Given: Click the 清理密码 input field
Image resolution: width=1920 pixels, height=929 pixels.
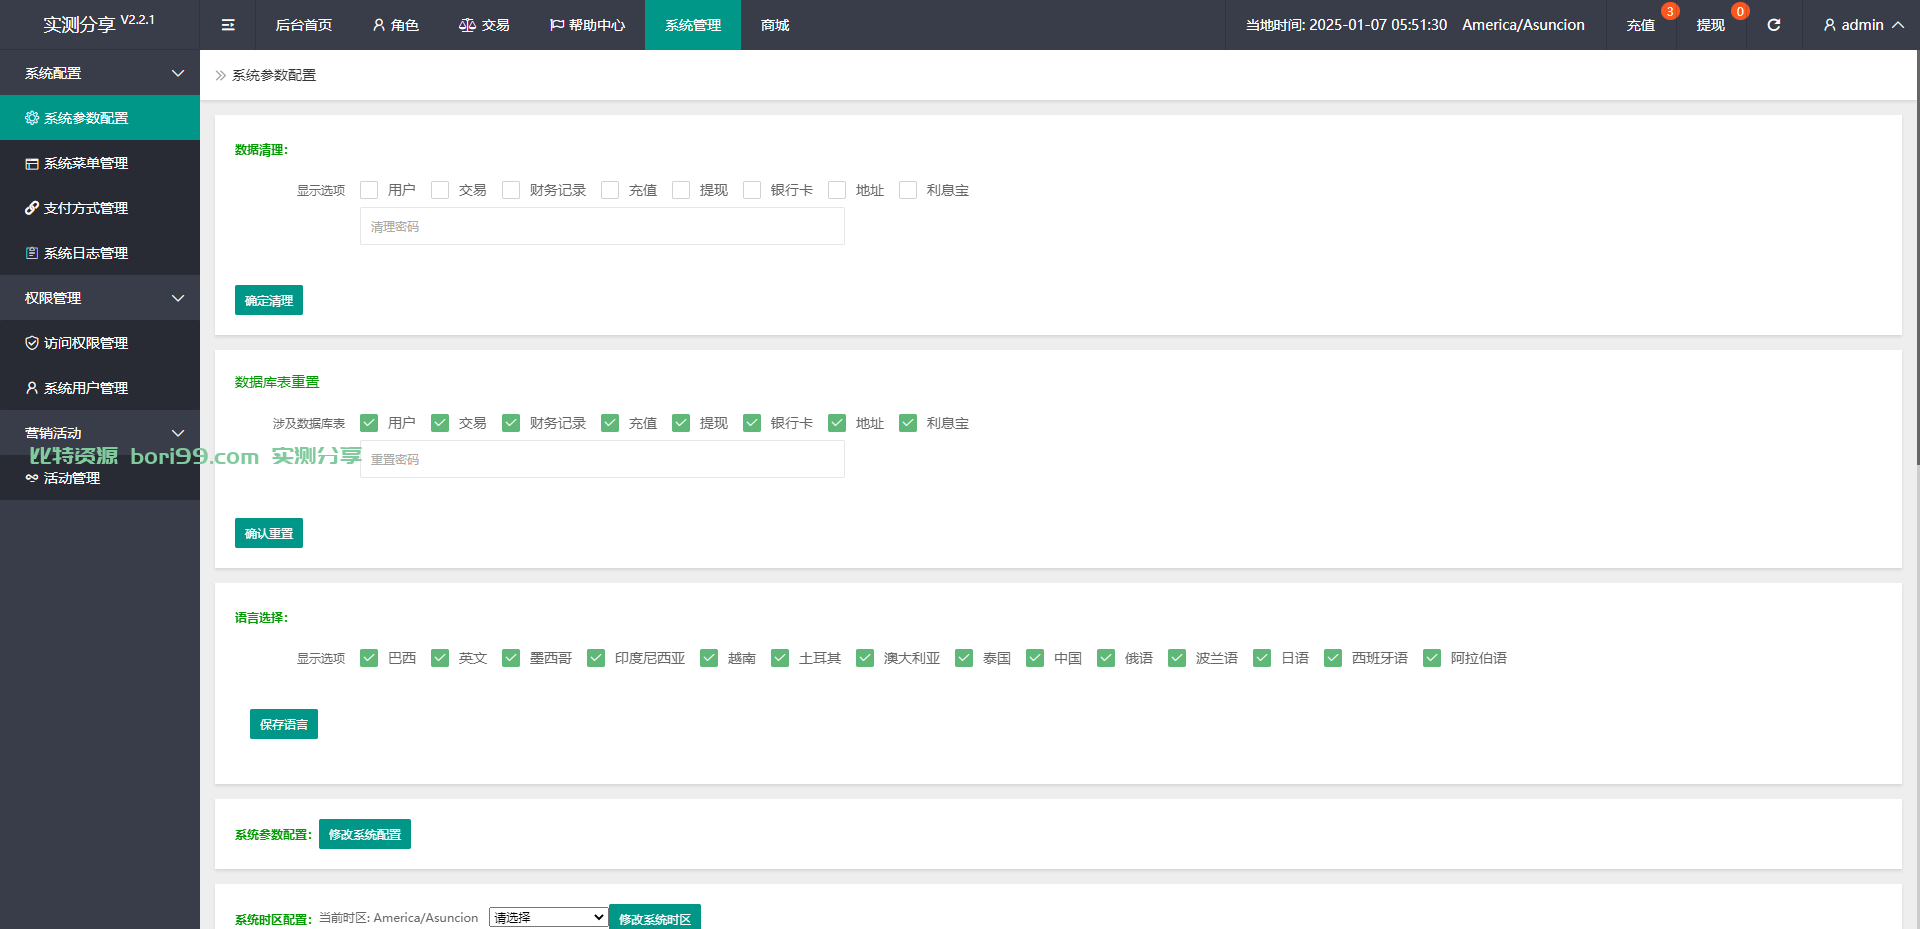Looking at the screenshot, I should click(602, 227).
